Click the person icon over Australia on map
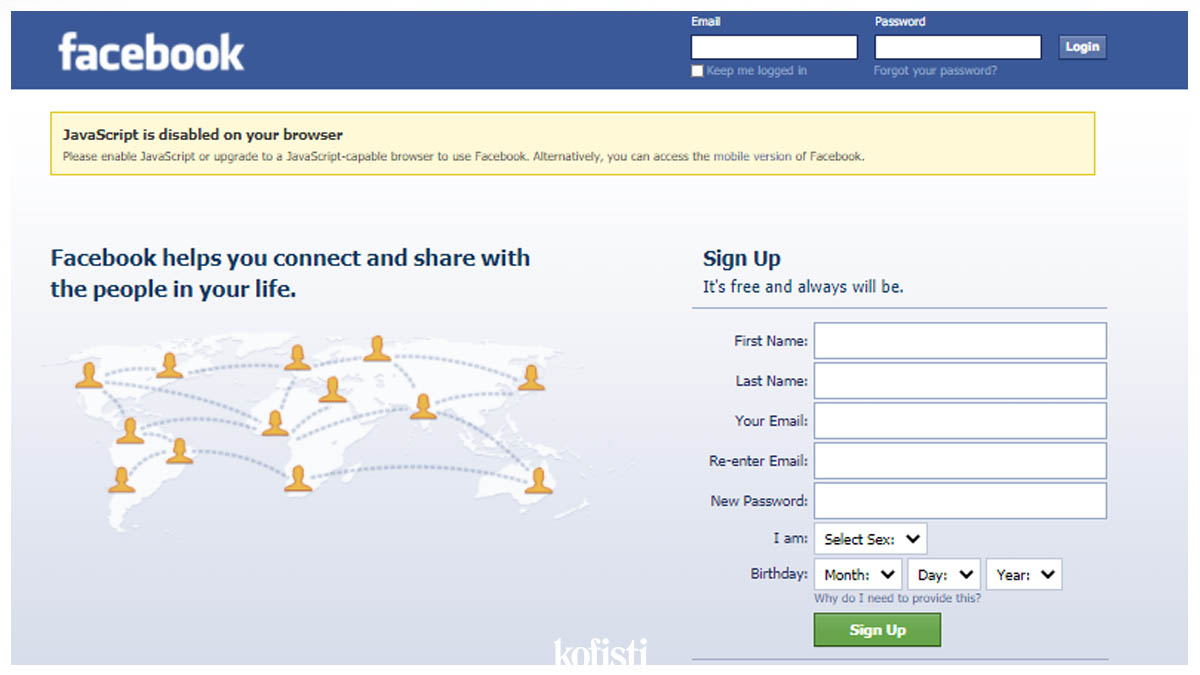1200x675 pixels. [x=538, y=480]
